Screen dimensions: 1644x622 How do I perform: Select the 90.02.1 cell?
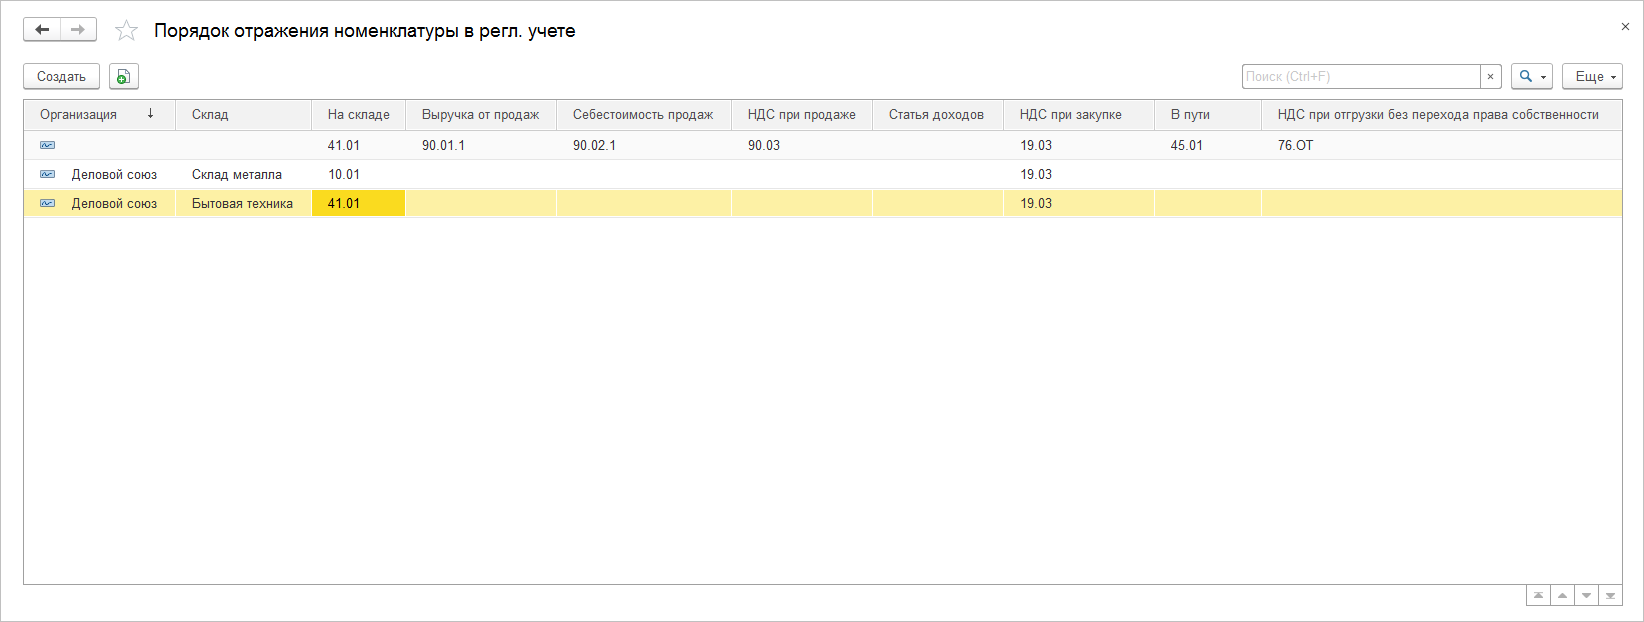tap(643, 145)
